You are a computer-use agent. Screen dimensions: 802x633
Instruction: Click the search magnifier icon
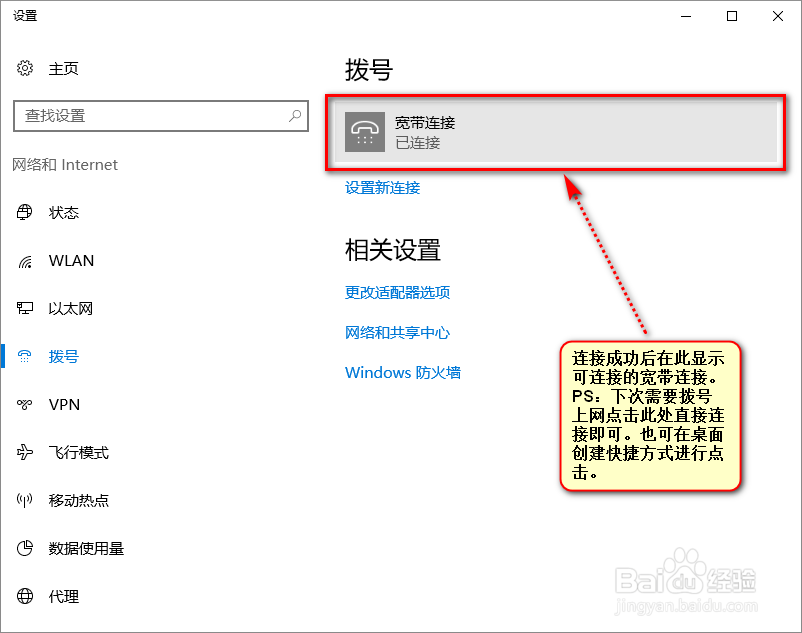[x=295, y=116]
